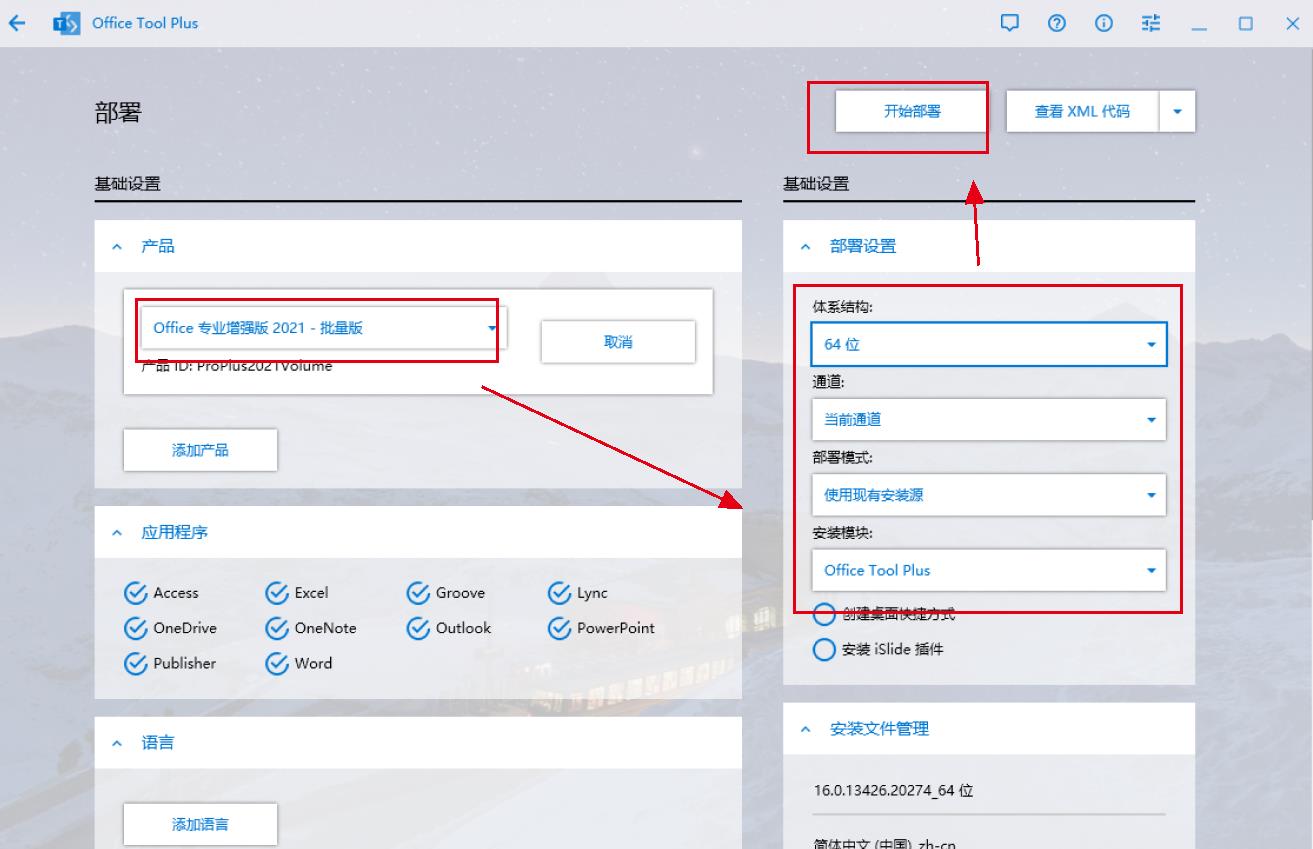
Task: Click the 产品 ID ProPlus2021Volume text
Action: click(237, 366)
